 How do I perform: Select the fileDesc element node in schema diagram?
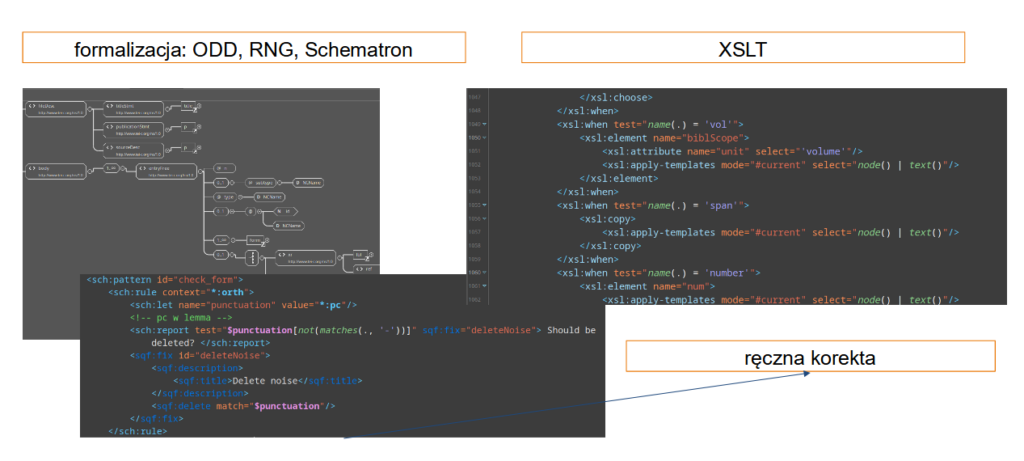[x=56, y=110]
